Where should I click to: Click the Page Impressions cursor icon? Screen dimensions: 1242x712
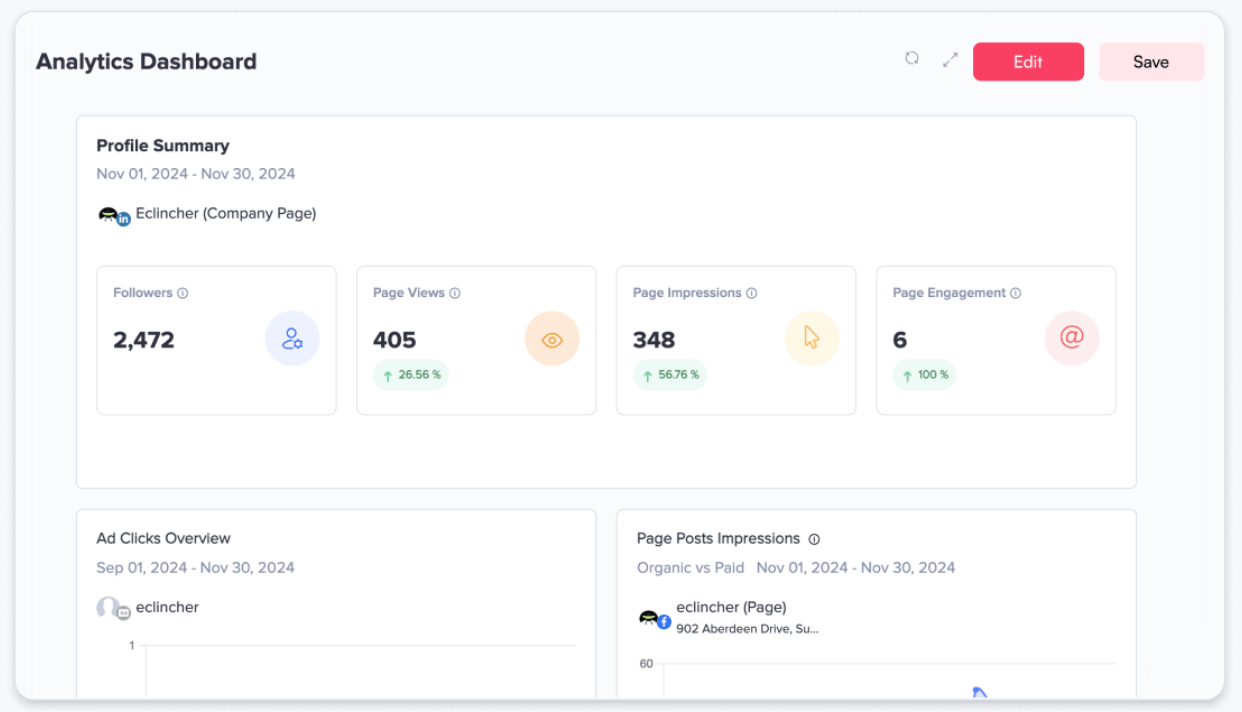(x=812, y=339)
